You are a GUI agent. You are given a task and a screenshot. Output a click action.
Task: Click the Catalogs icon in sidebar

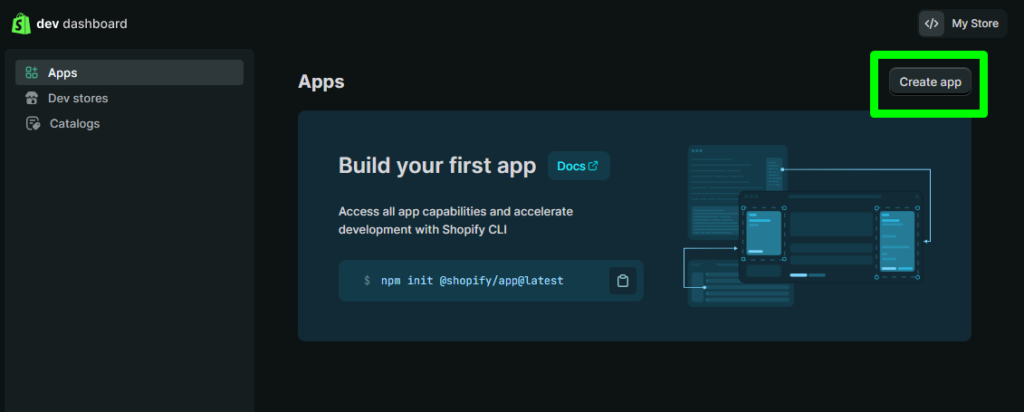tap(32, 123)
